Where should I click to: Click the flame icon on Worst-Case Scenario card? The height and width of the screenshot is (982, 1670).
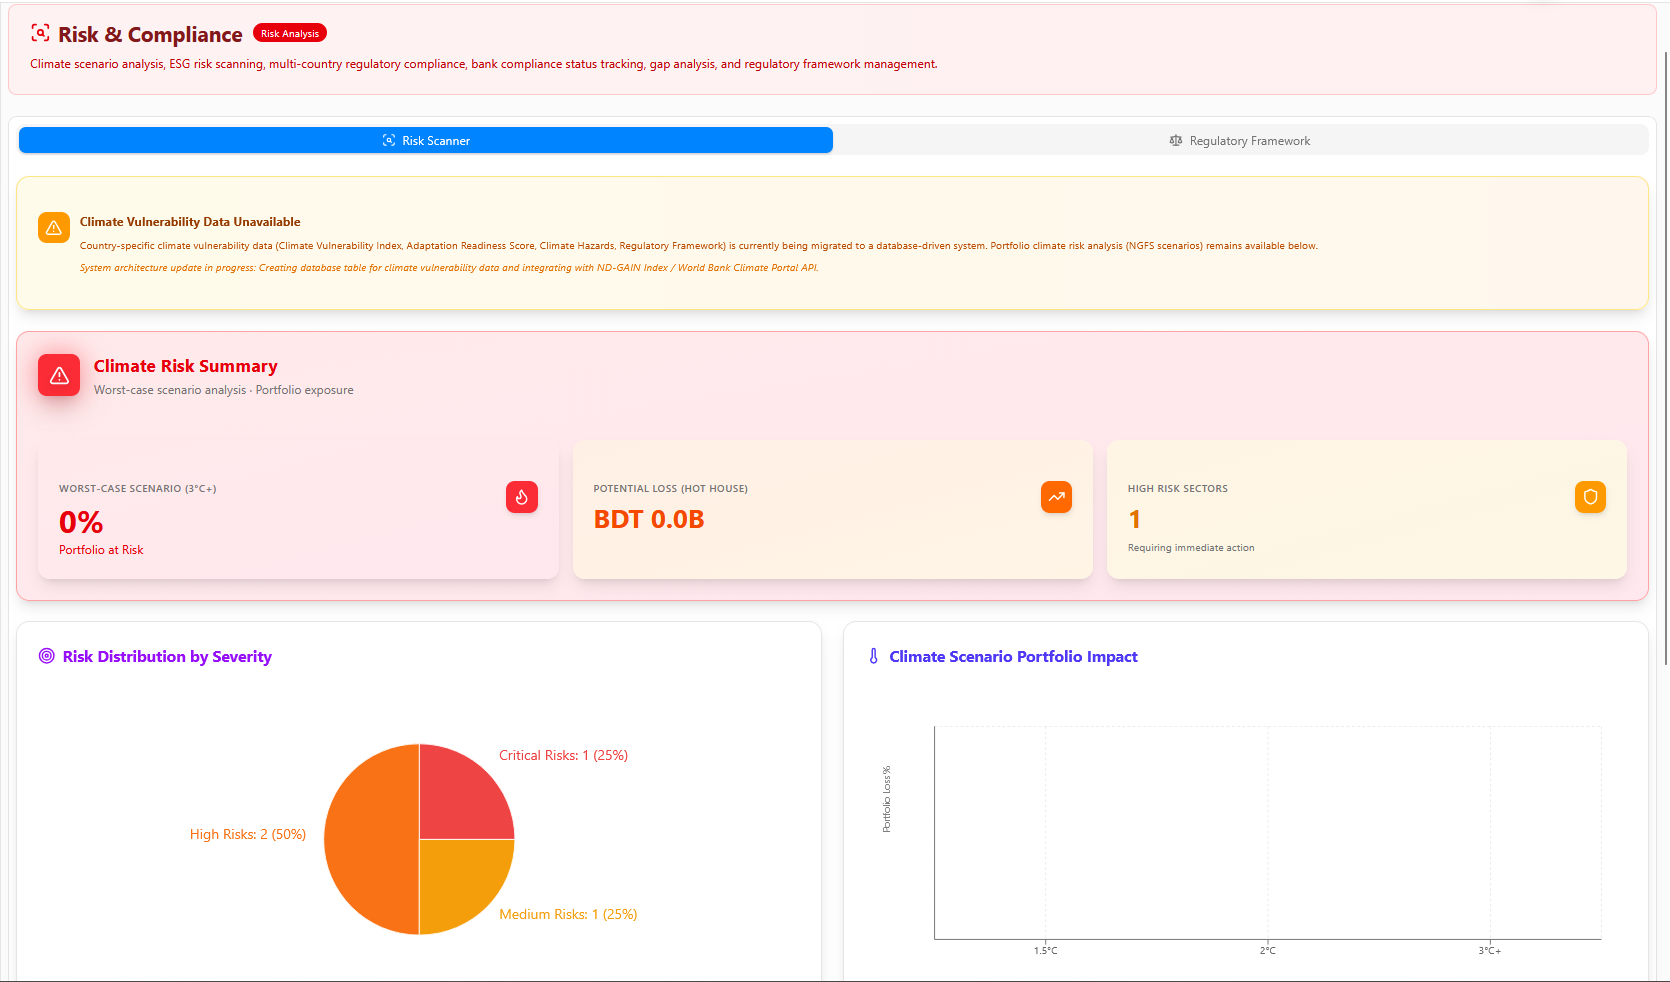pos(522,497)
